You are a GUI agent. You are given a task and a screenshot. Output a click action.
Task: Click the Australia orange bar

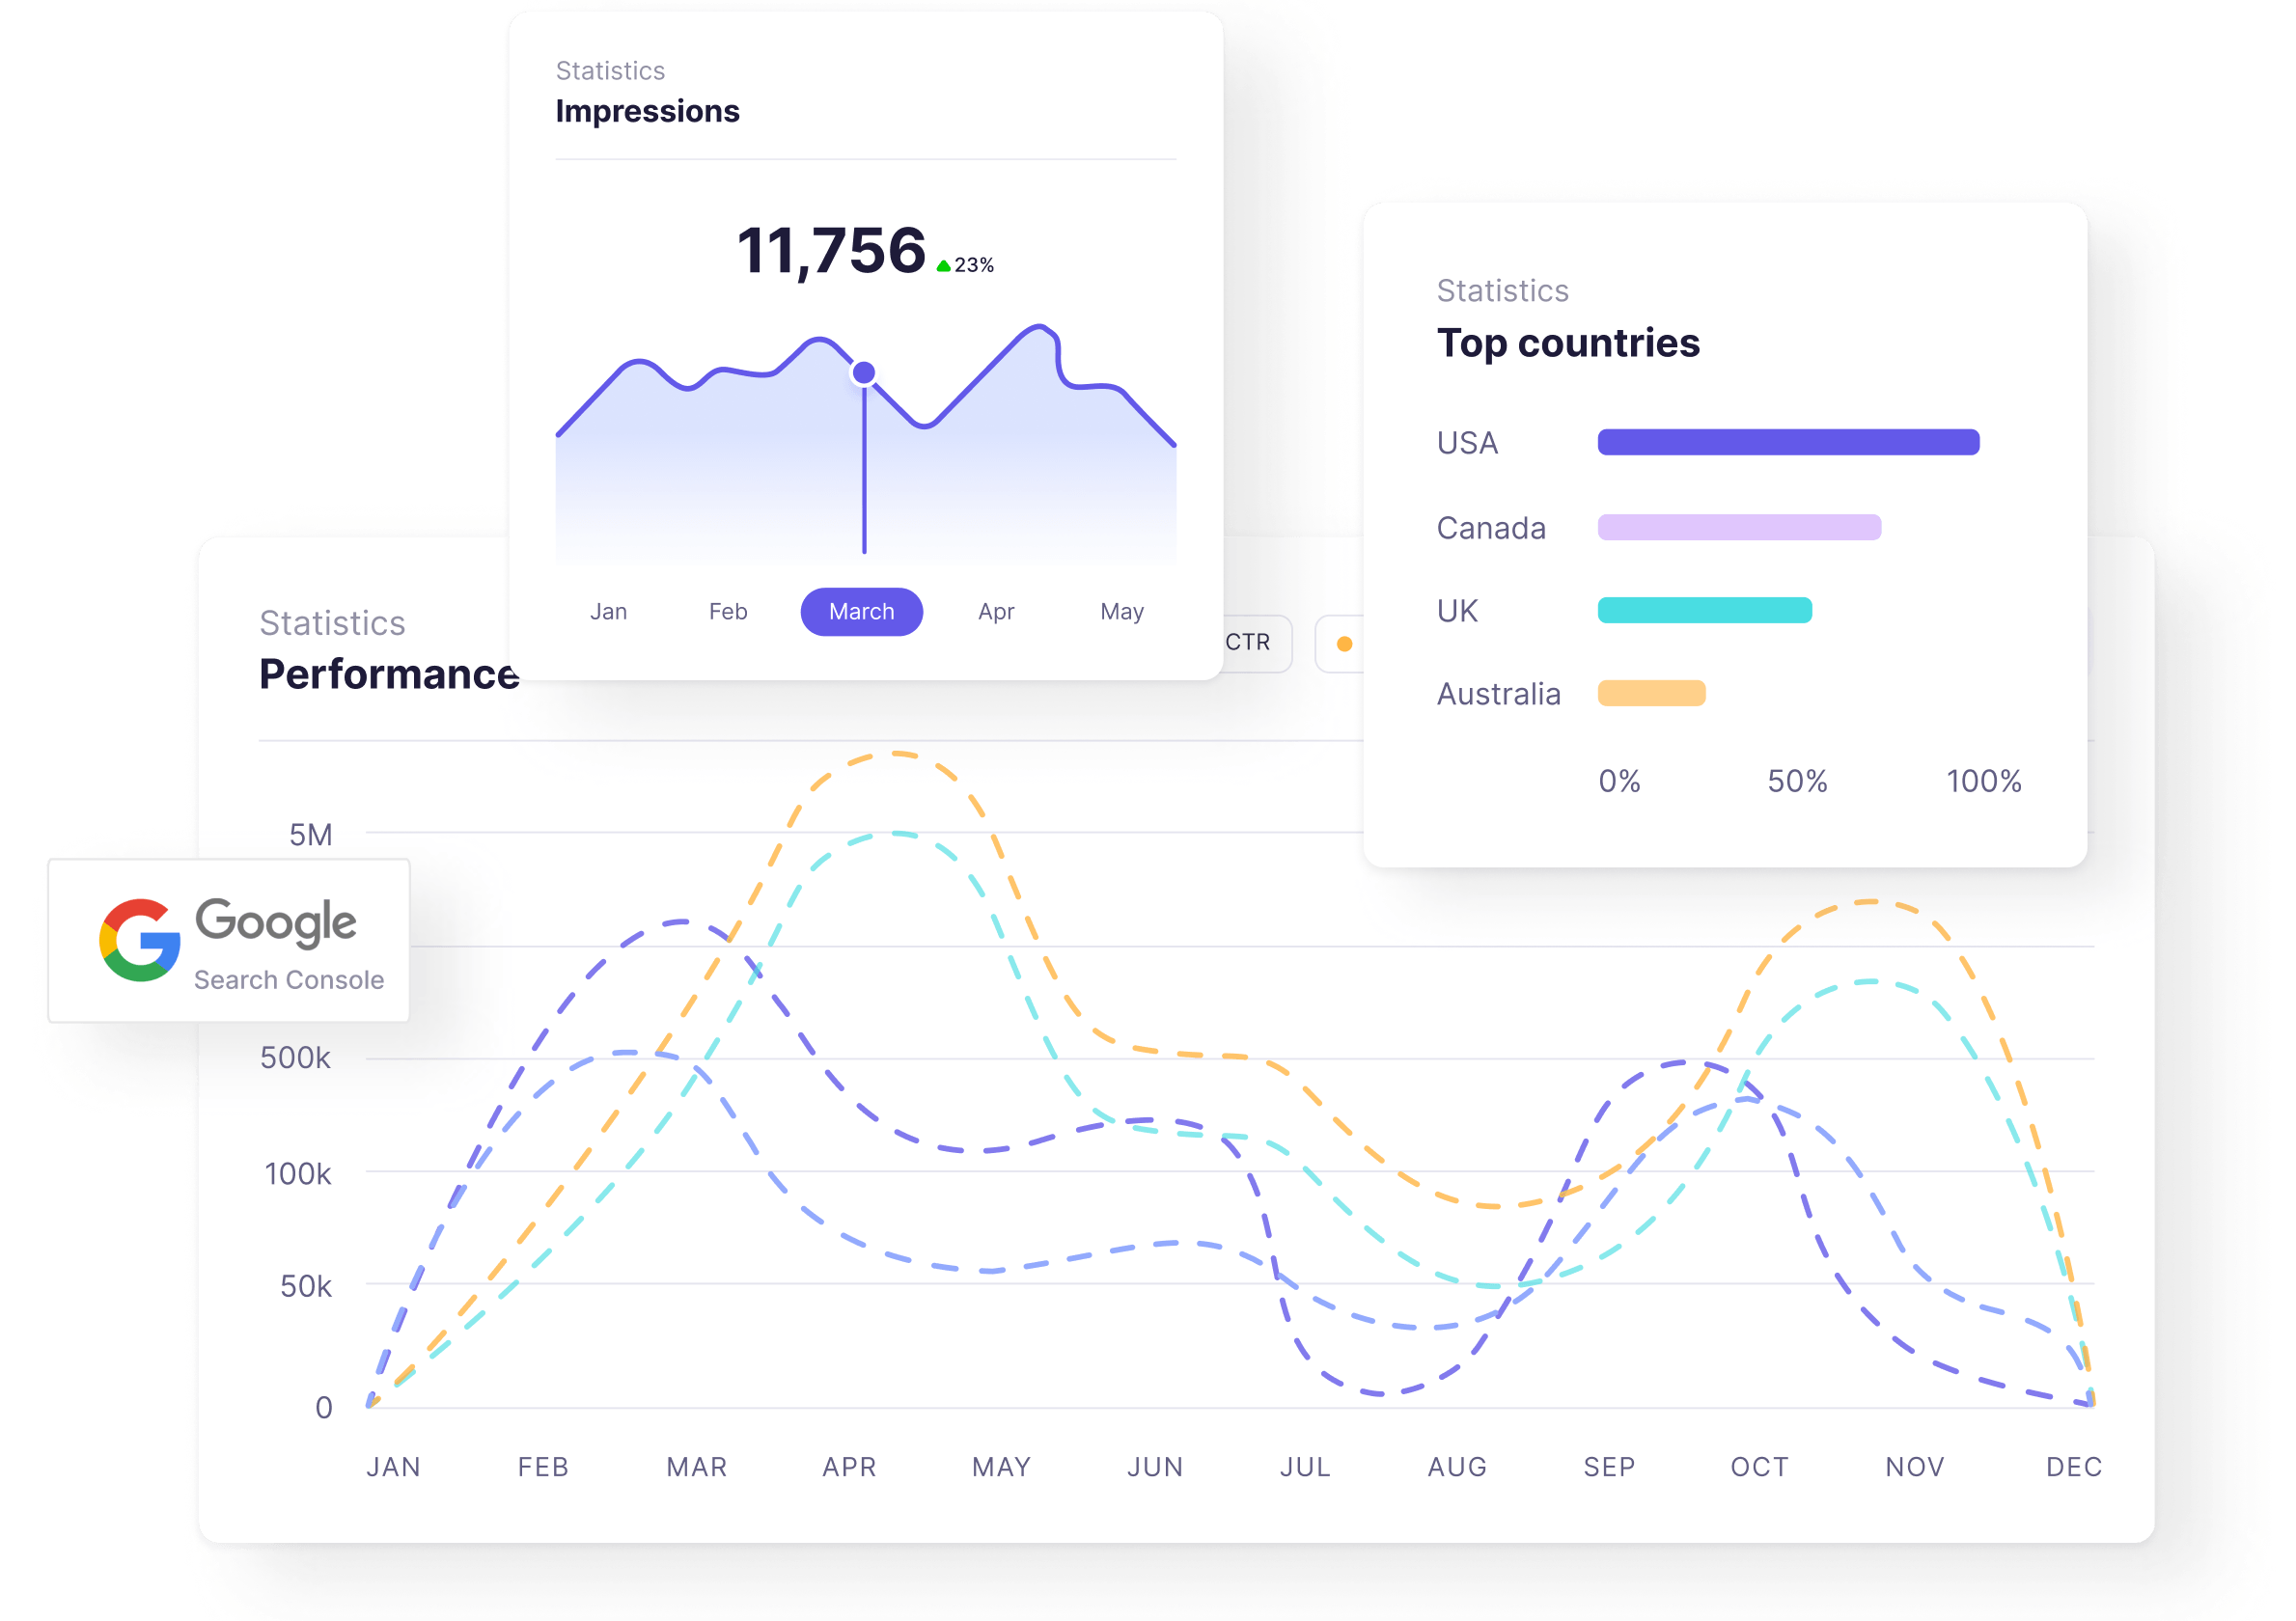pyautogui.click(x=1652, y=693)
